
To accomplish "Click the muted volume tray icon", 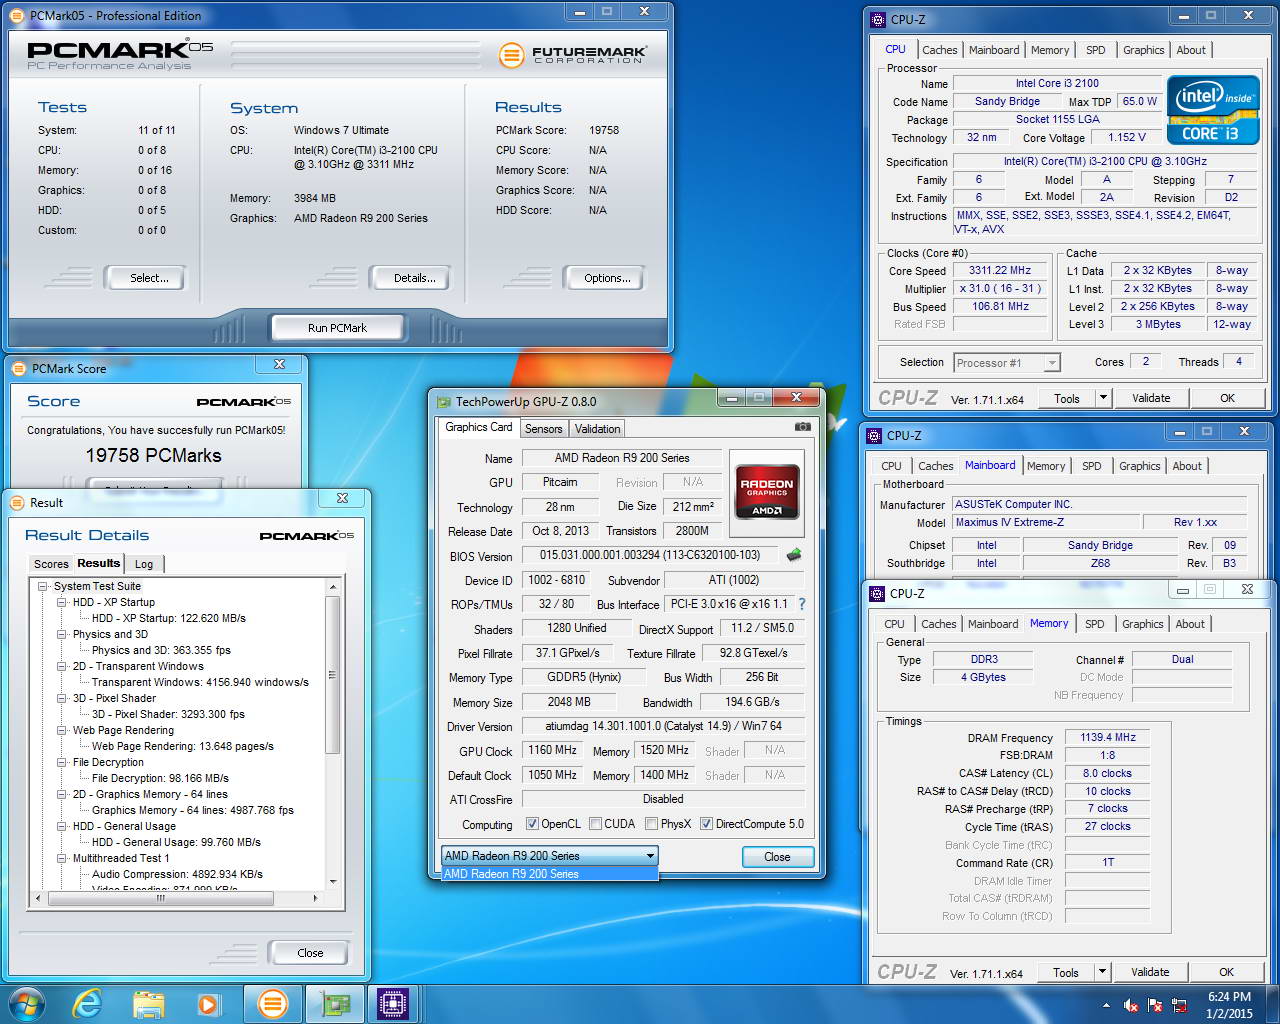I will tap(1131, 1005).
